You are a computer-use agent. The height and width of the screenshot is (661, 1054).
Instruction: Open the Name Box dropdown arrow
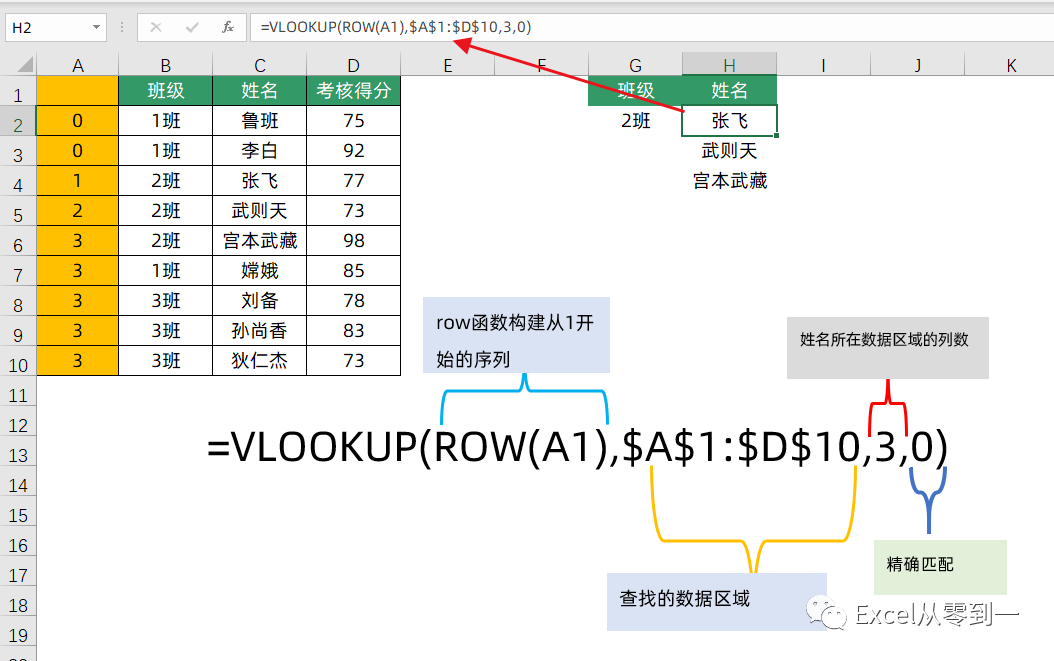point(95,27)
